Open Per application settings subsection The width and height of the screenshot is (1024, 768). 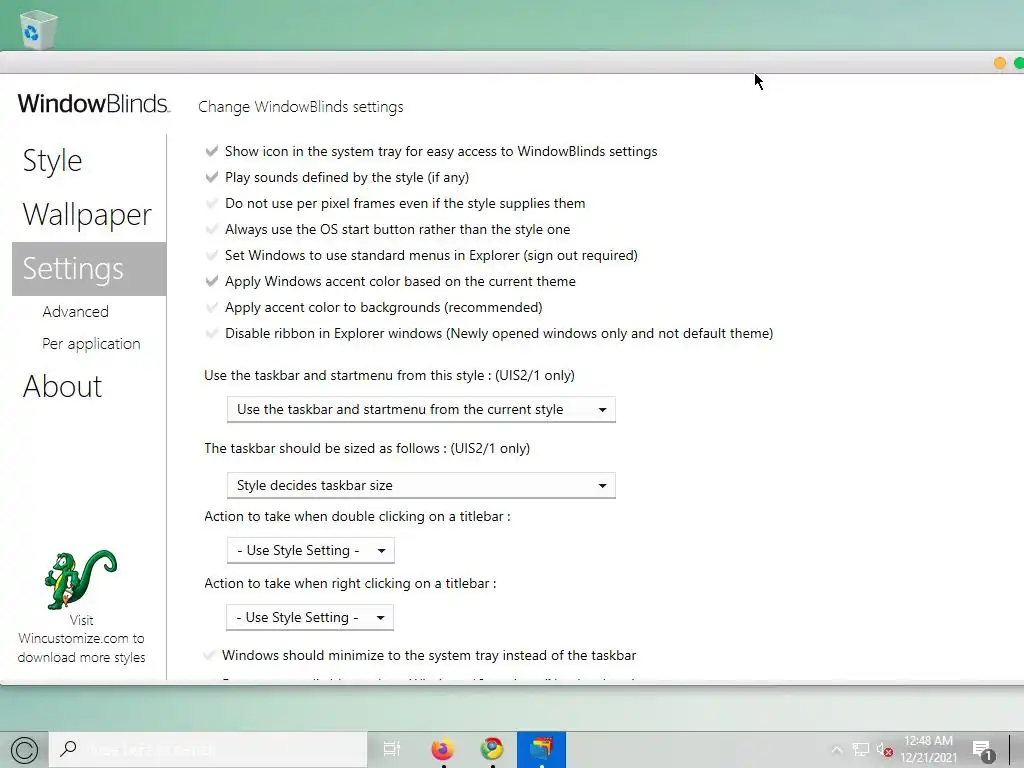click(x=91, y=344)
